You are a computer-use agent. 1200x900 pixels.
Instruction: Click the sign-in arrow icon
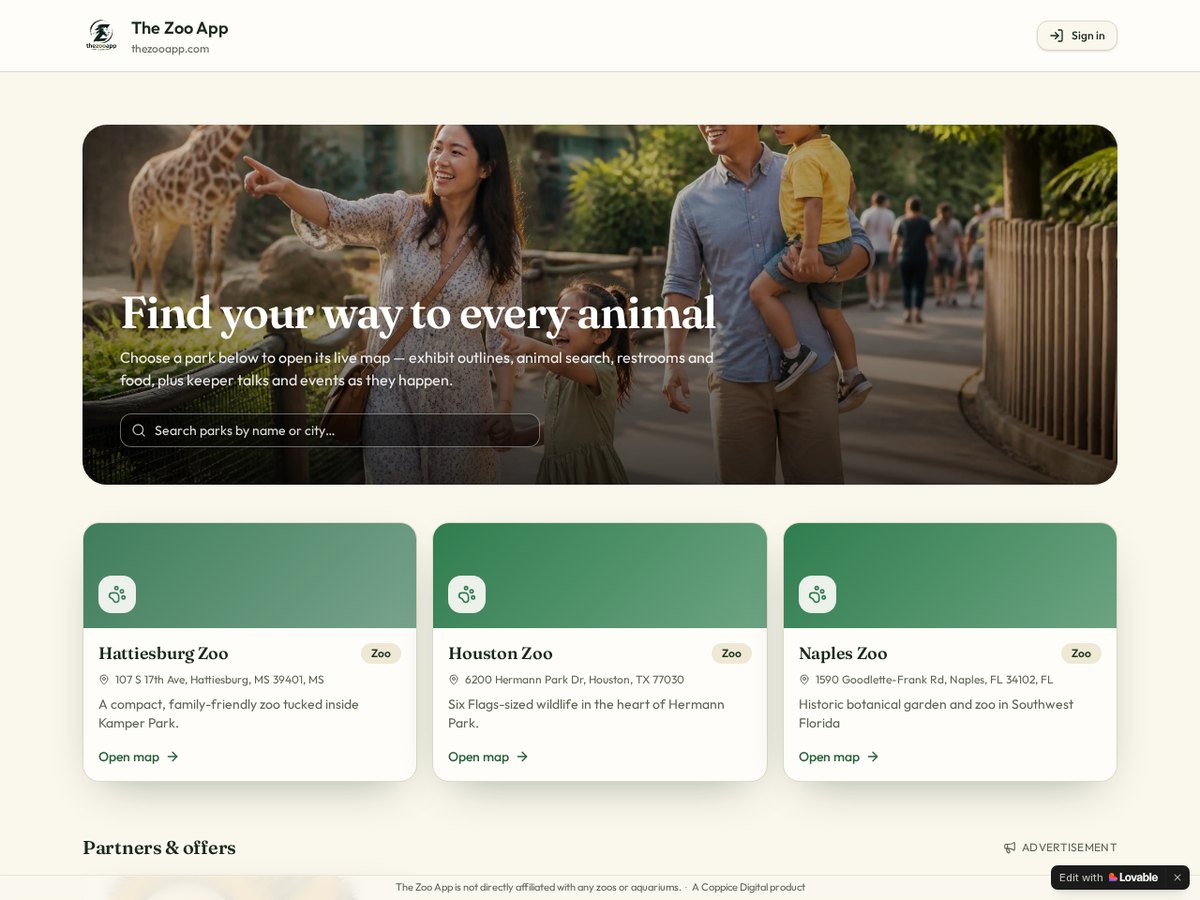[x=1056, y=36]
